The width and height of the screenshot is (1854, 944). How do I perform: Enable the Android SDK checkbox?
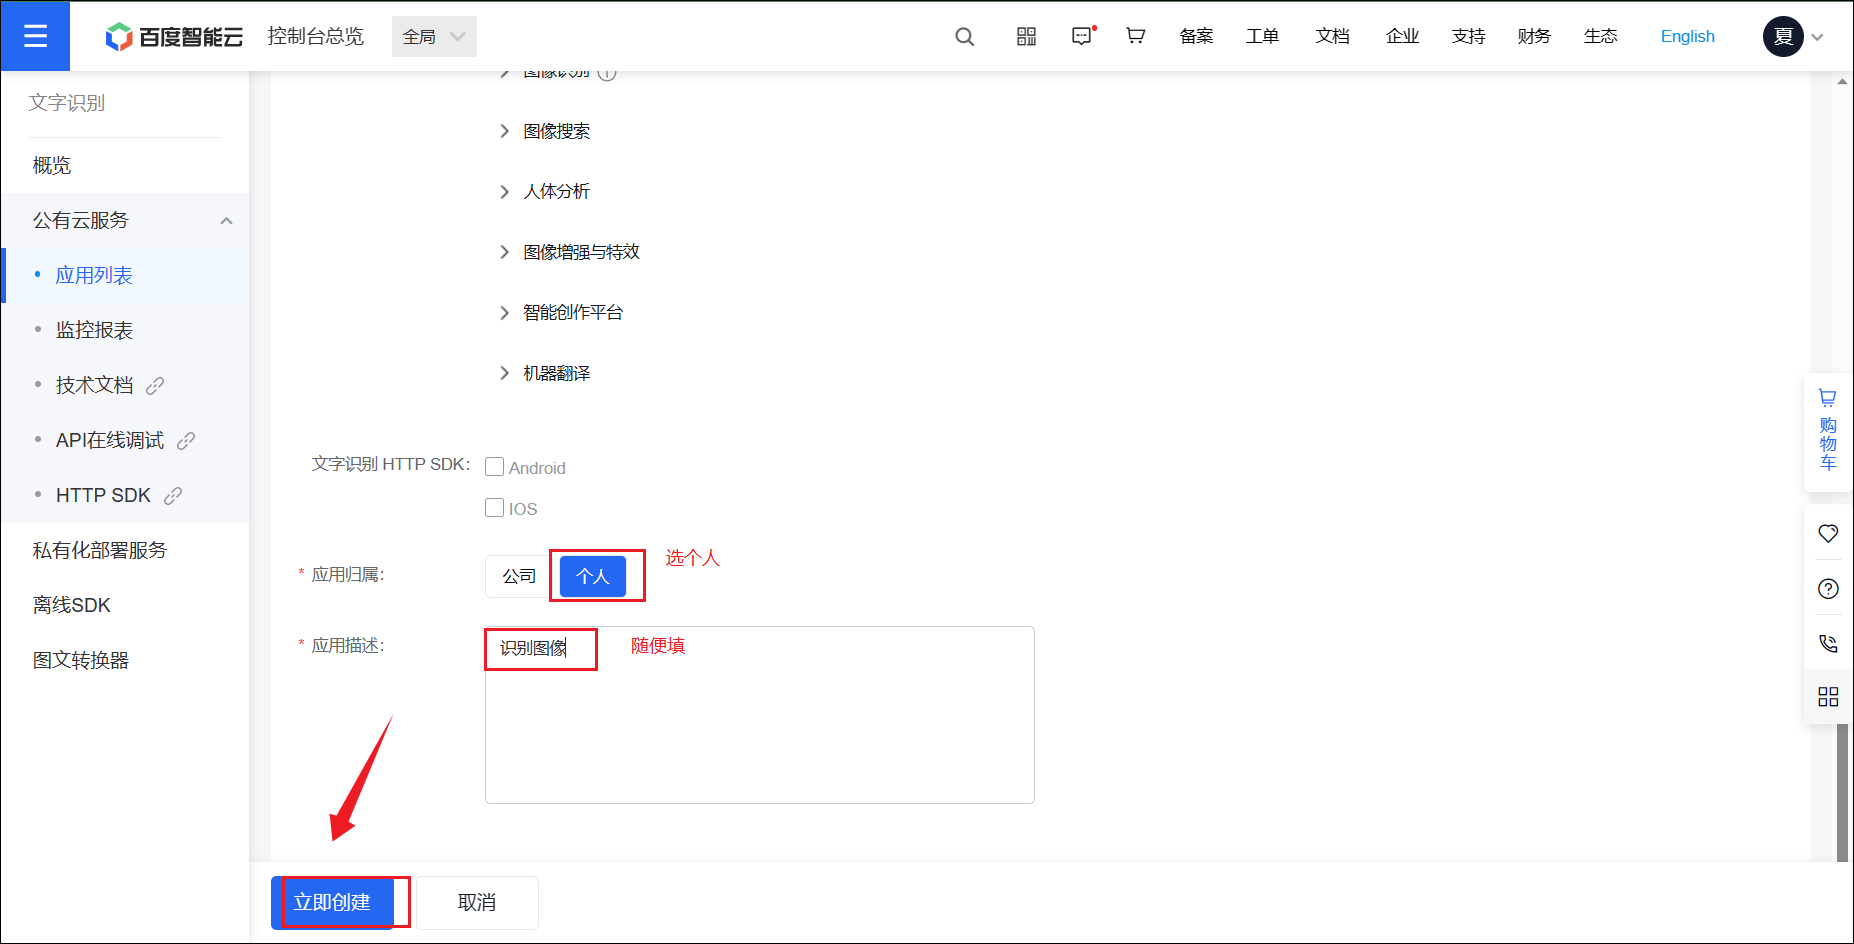(494, 467)
